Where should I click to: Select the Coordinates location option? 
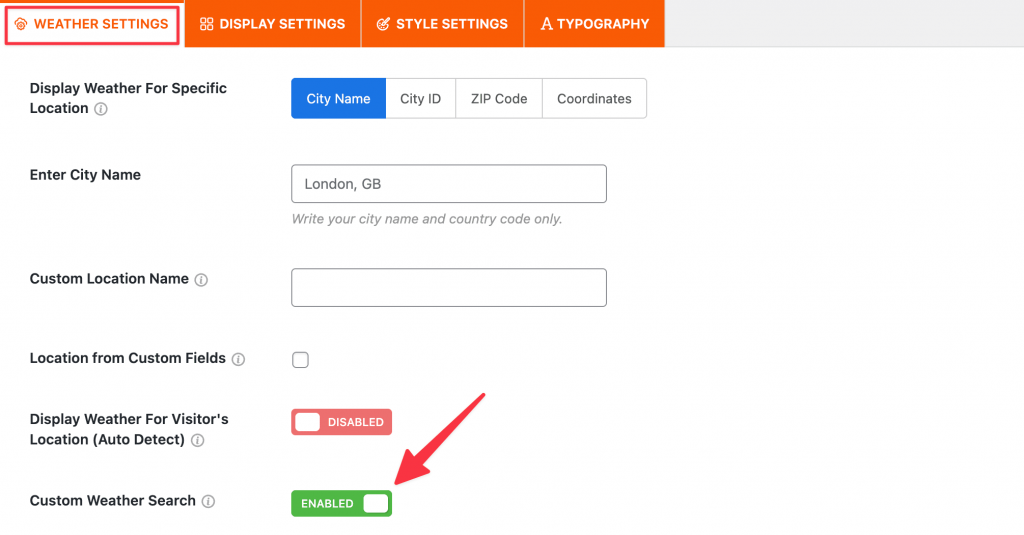tap(594, 99)
